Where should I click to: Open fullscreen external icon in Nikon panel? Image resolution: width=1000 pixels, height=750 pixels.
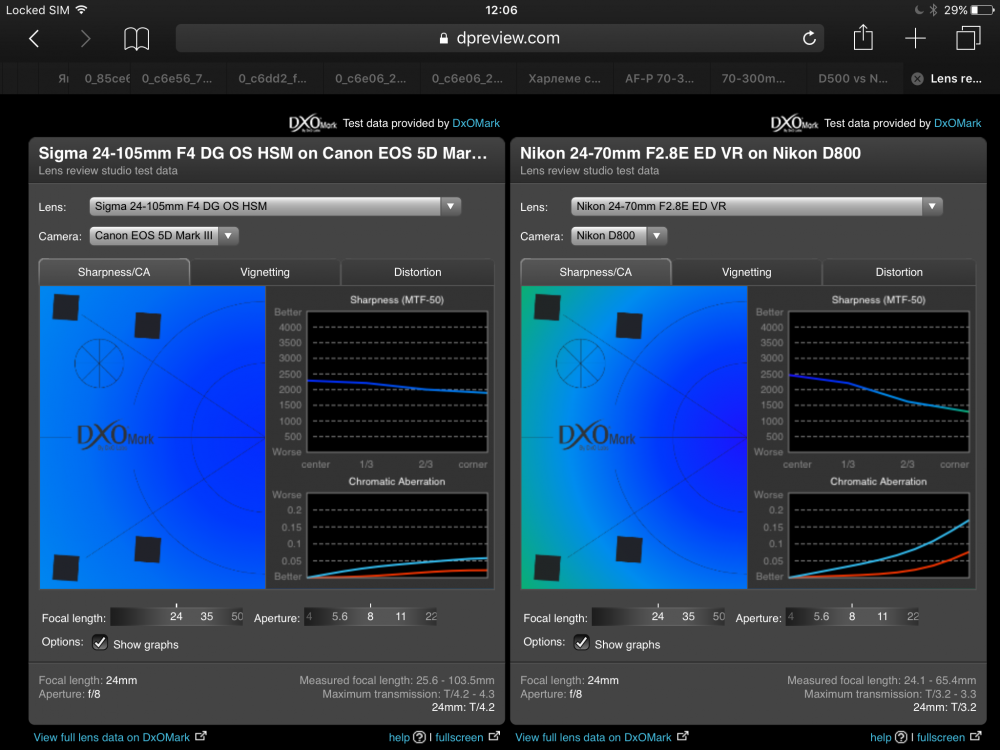tap(975, 737)
